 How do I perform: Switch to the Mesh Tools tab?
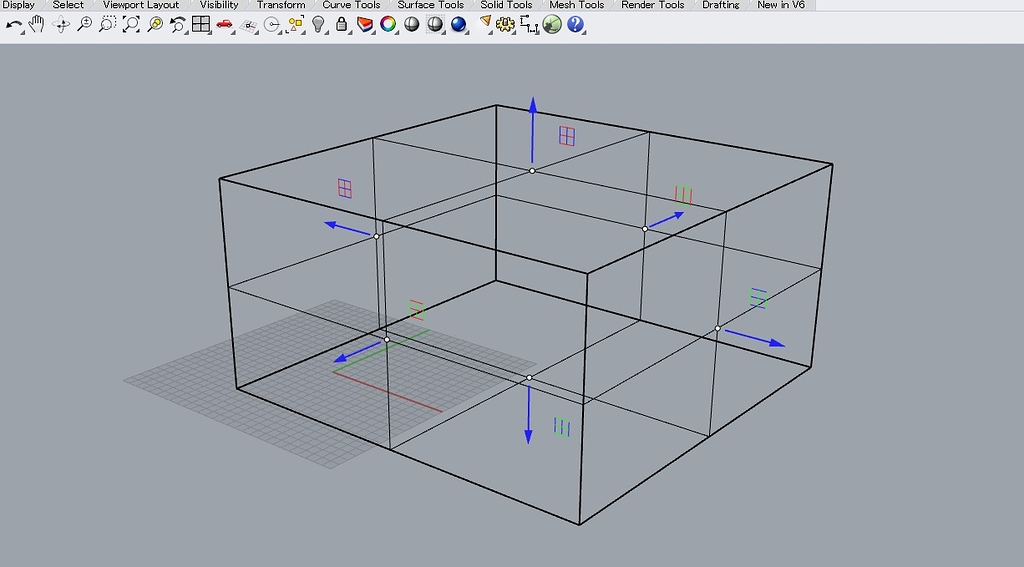577,5
